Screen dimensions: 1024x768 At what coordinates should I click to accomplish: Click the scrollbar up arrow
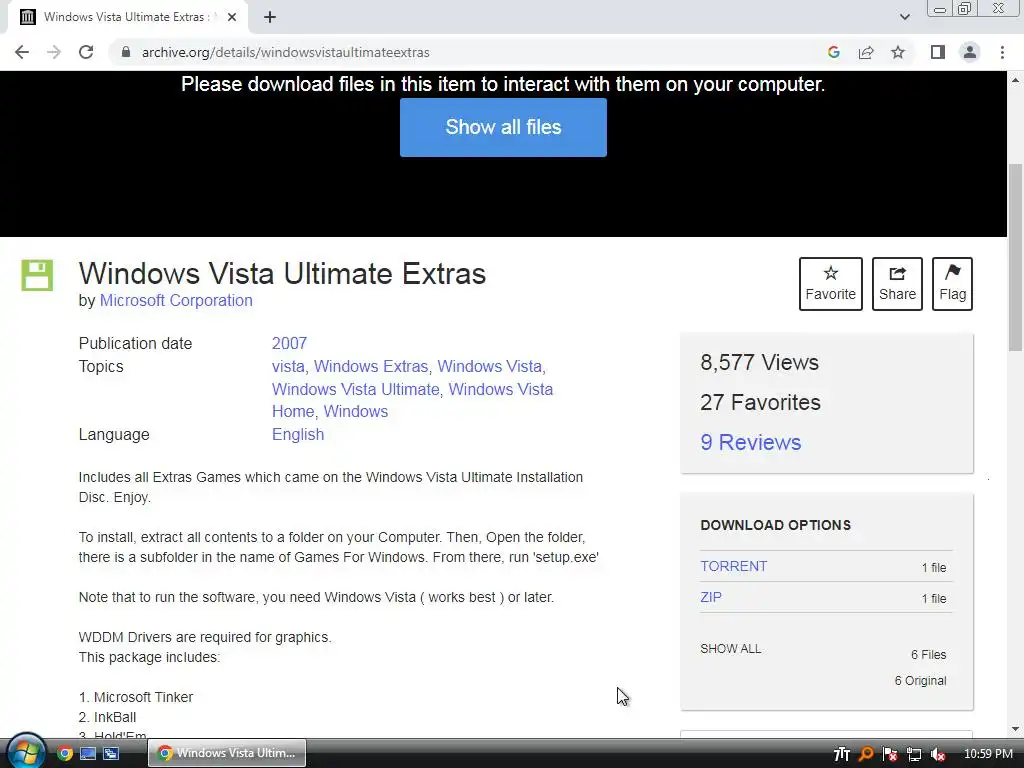1016,80
